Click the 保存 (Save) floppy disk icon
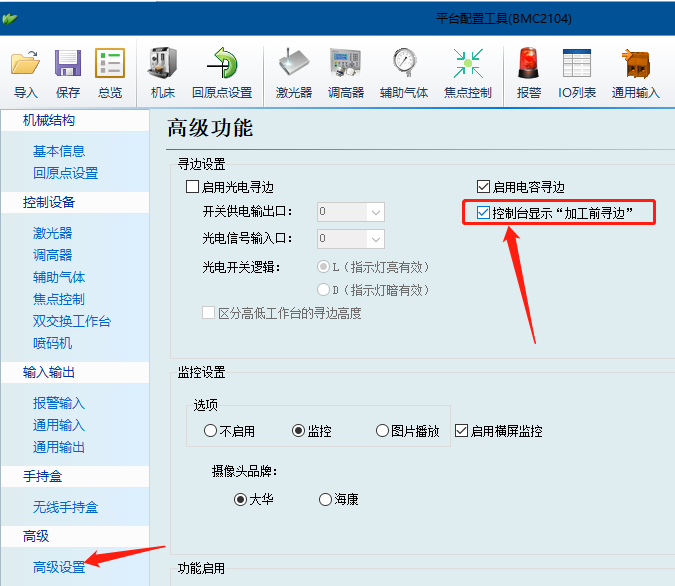This screenshot has height=586, width=675. 68,63
